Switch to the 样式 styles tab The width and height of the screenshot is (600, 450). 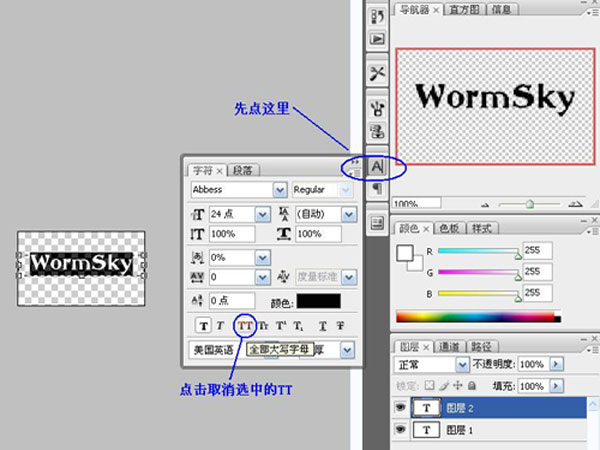tap(481, 228)
